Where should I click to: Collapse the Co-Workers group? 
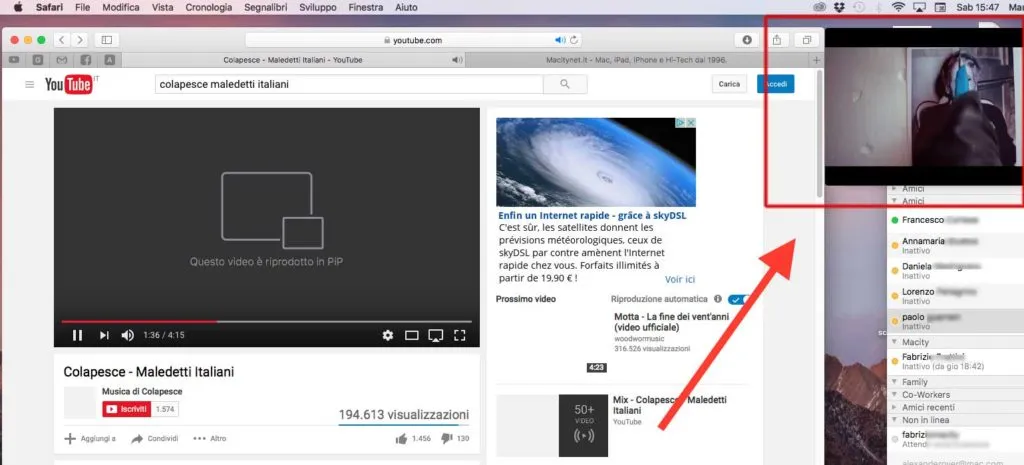pos(895,394)
